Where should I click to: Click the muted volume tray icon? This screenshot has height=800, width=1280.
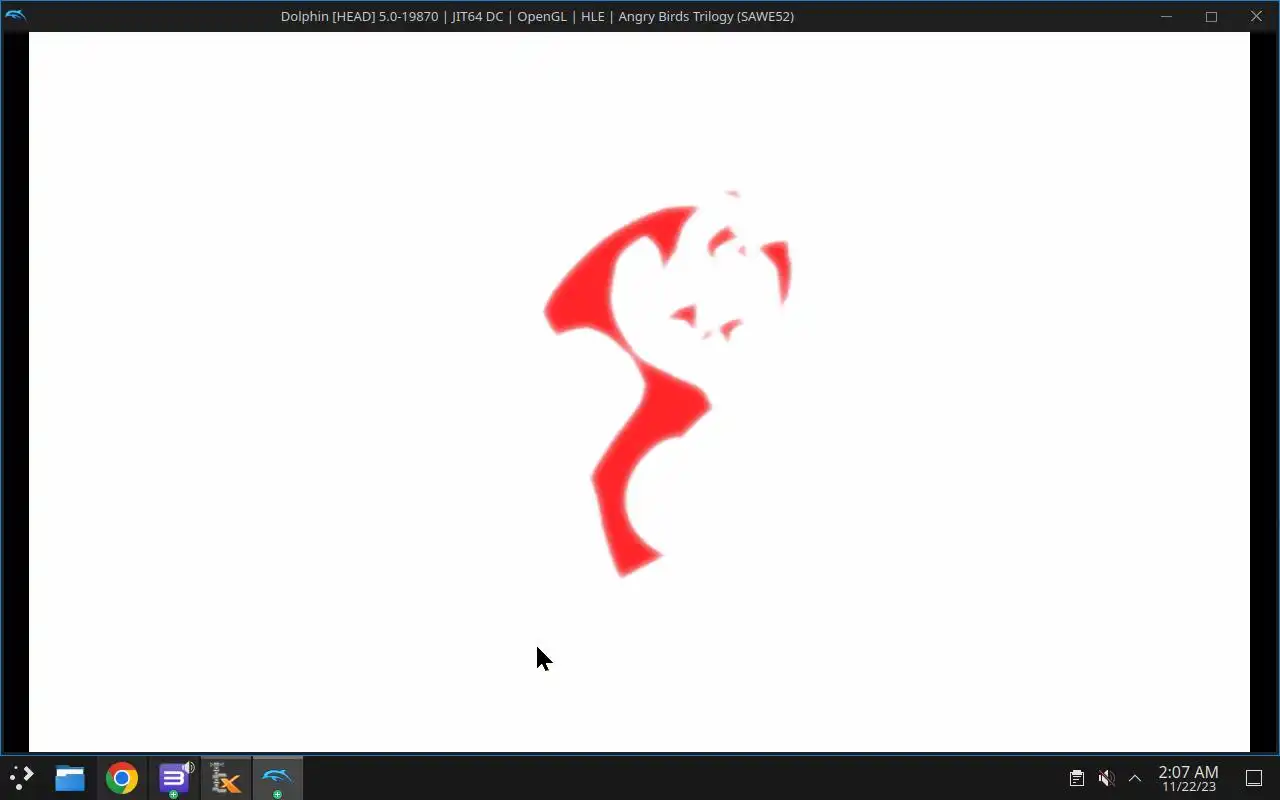click(x=1106, y=778)
